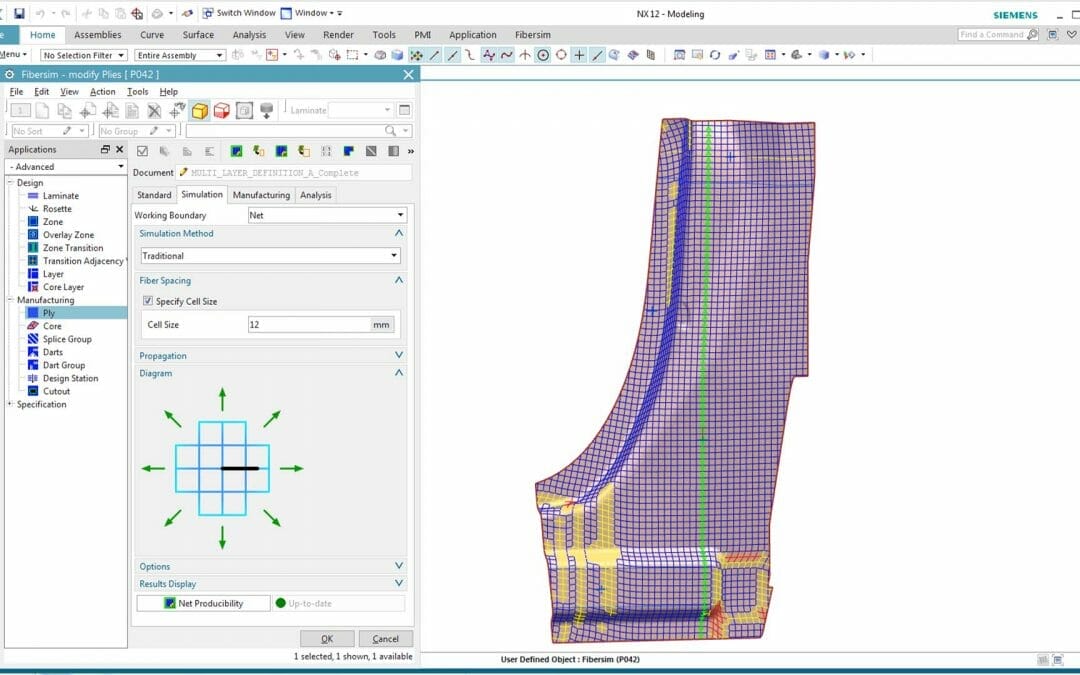The width and height of the screenshot is (1080, 675).
Task: Click the Cell Size input field
Action: click(x=309, y=324)
